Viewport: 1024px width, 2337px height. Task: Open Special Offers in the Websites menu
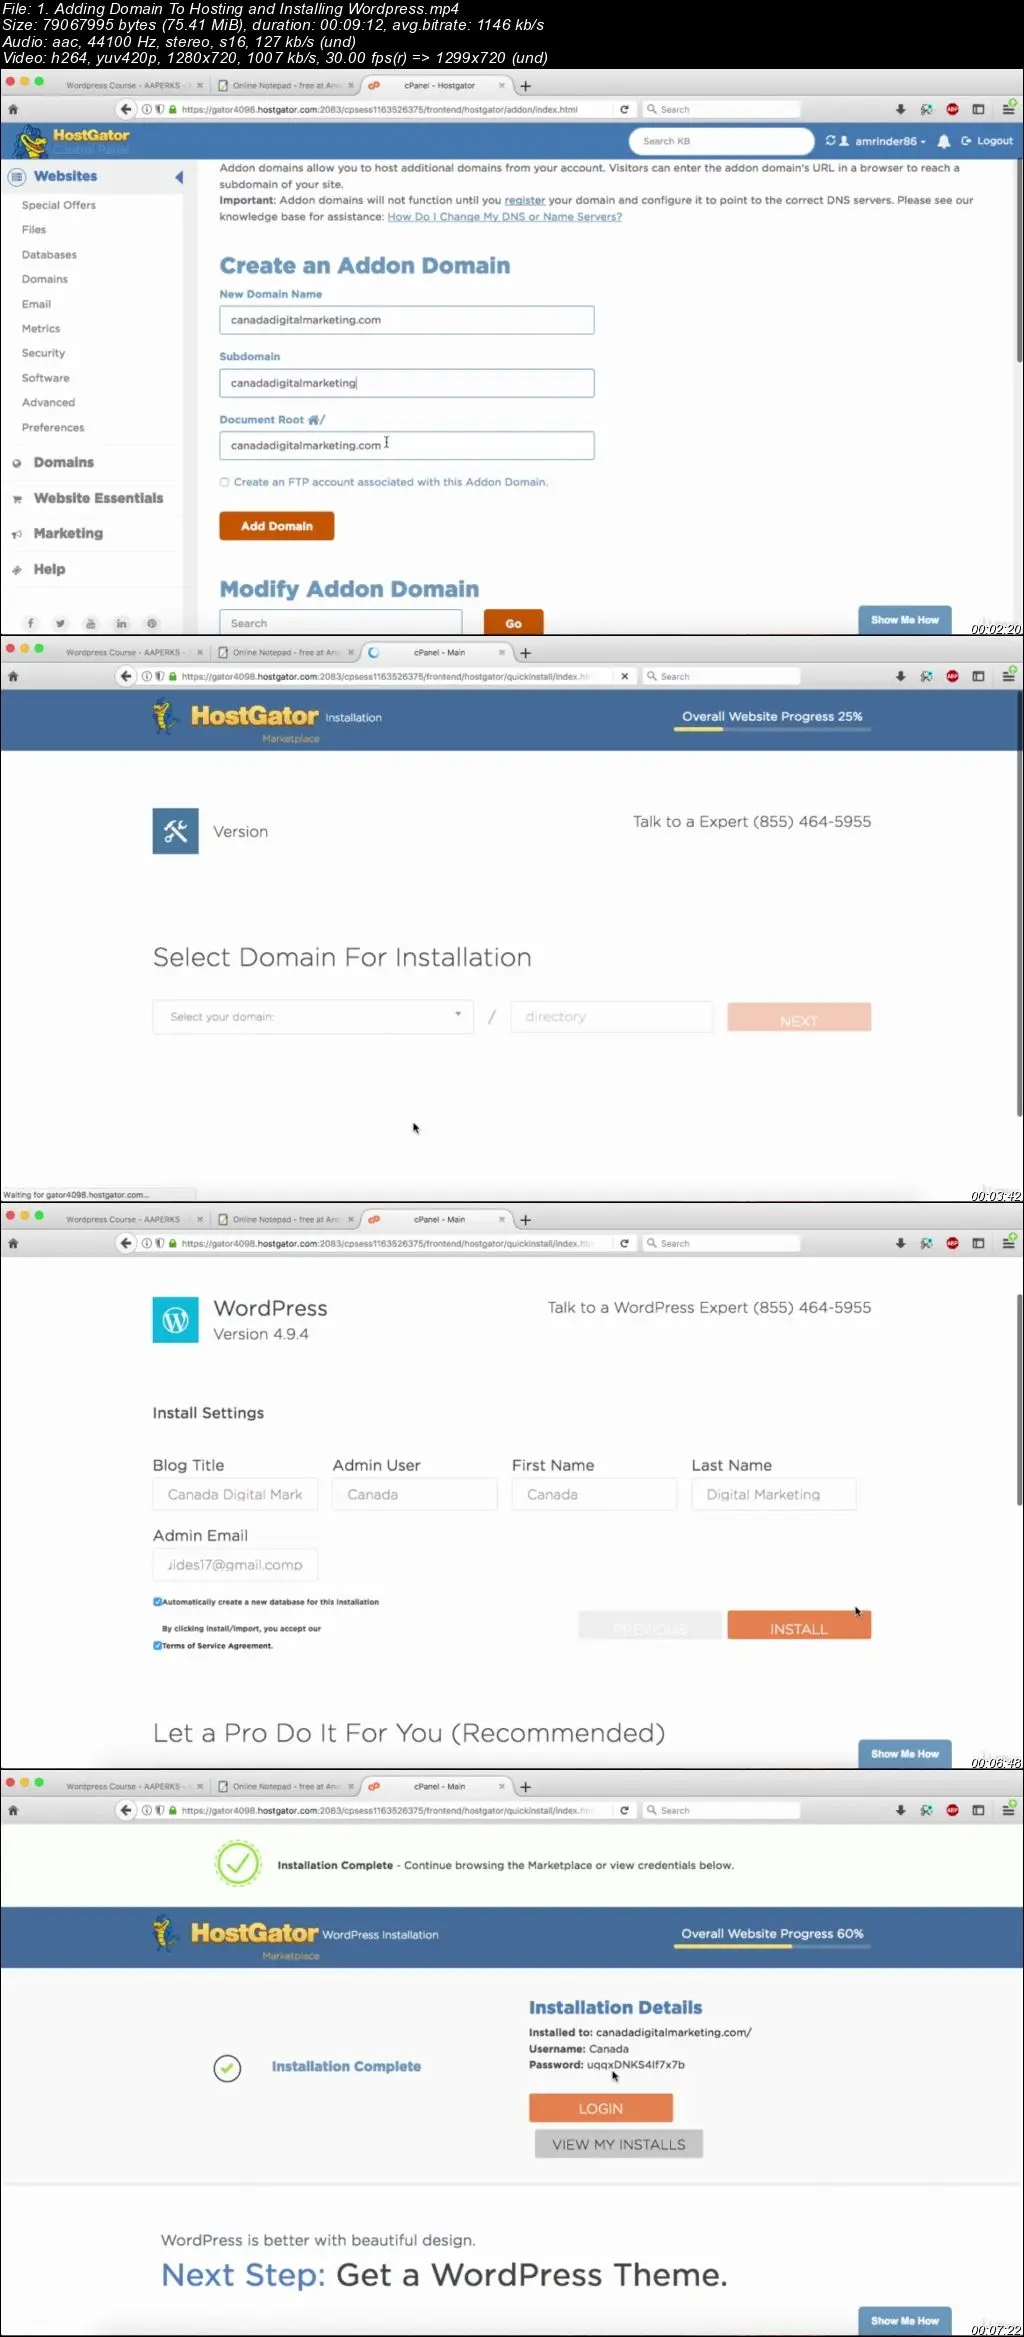tap(59, 205)
